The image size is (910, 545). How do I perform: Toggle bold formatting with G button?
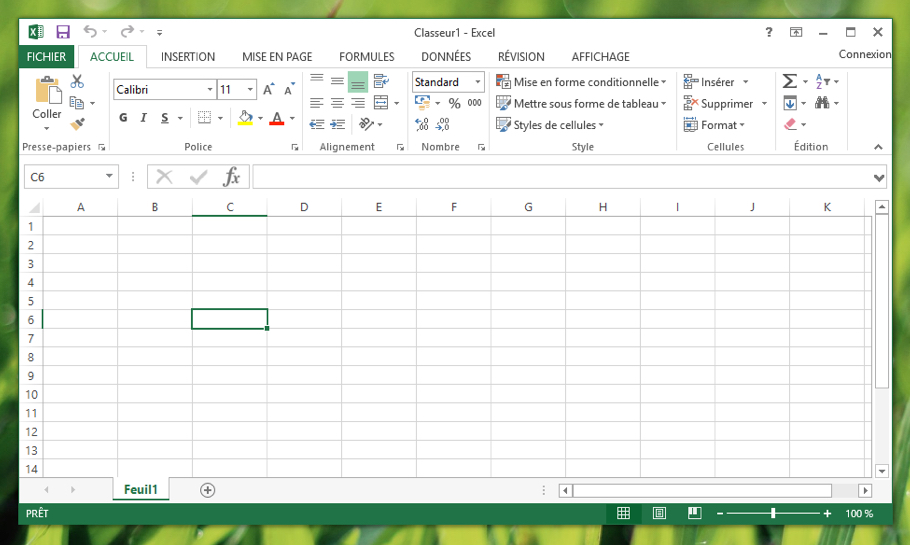pos(123,118)
